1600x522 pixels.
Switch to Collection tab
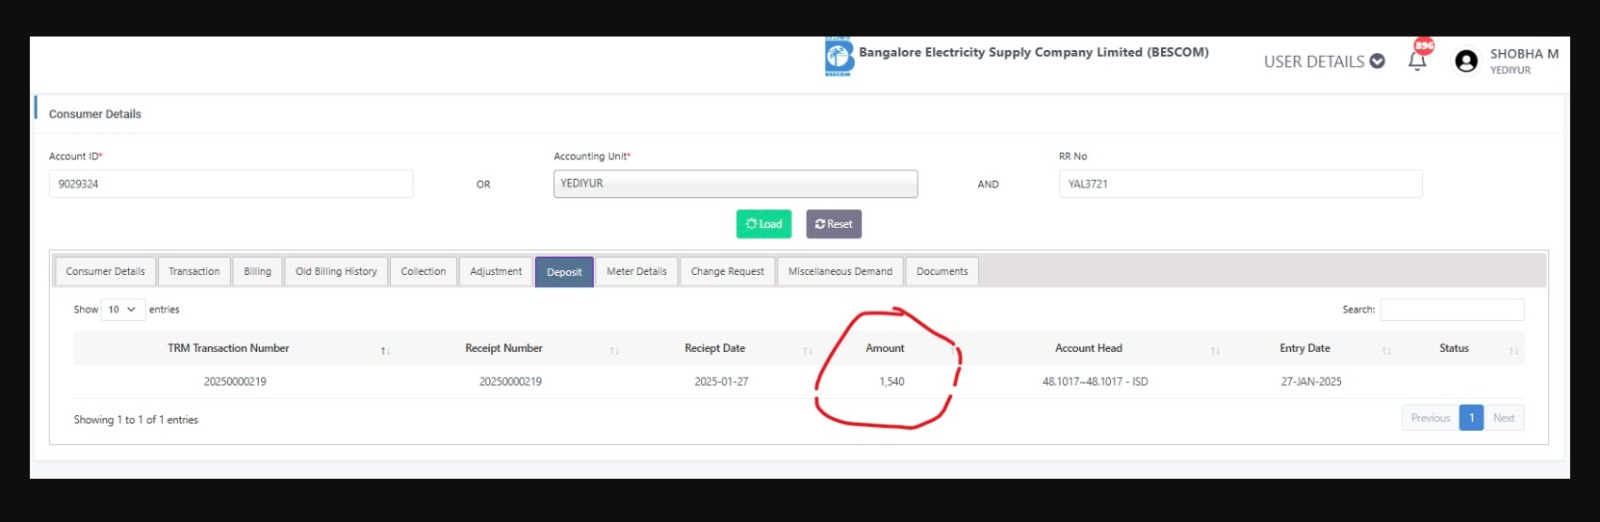click(x=423, y=272)
